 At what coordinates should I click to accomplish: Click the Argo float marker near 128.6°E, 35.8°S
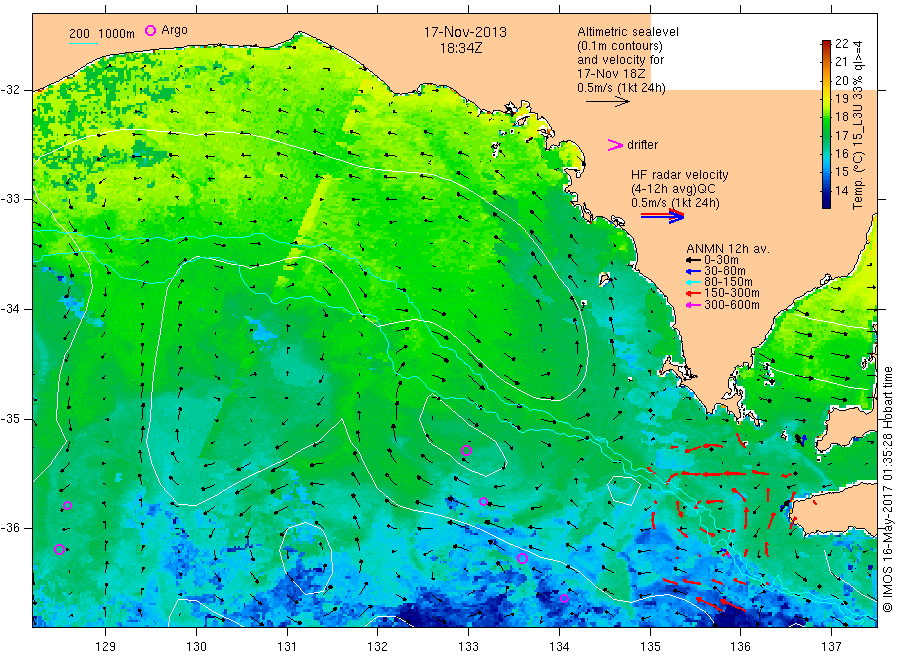coord(67,506)
